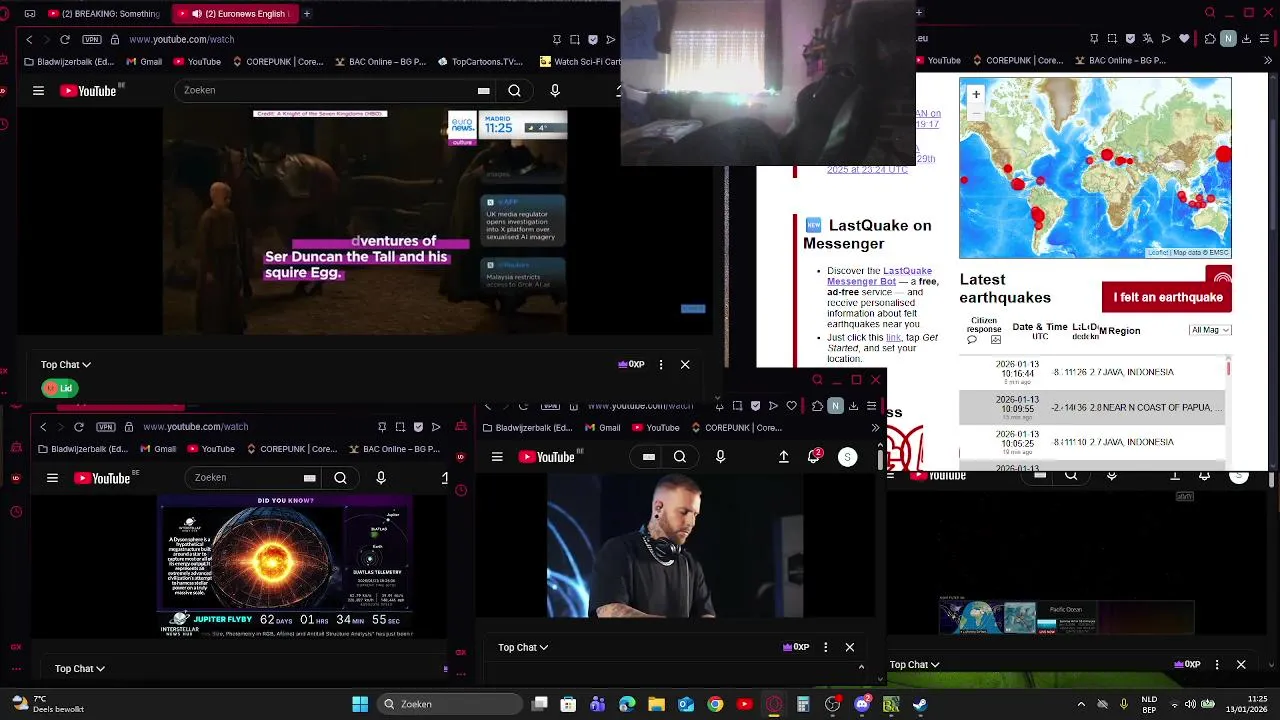Open BAC Online bookmark in bottom-left browser
This screenshot has width=1280, height=720.
coord(394,449)
